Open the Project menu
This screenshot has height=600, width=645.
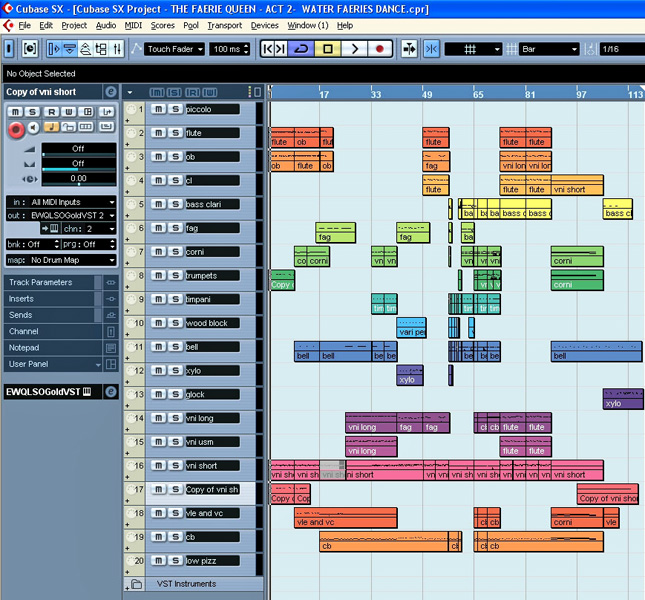74,25
